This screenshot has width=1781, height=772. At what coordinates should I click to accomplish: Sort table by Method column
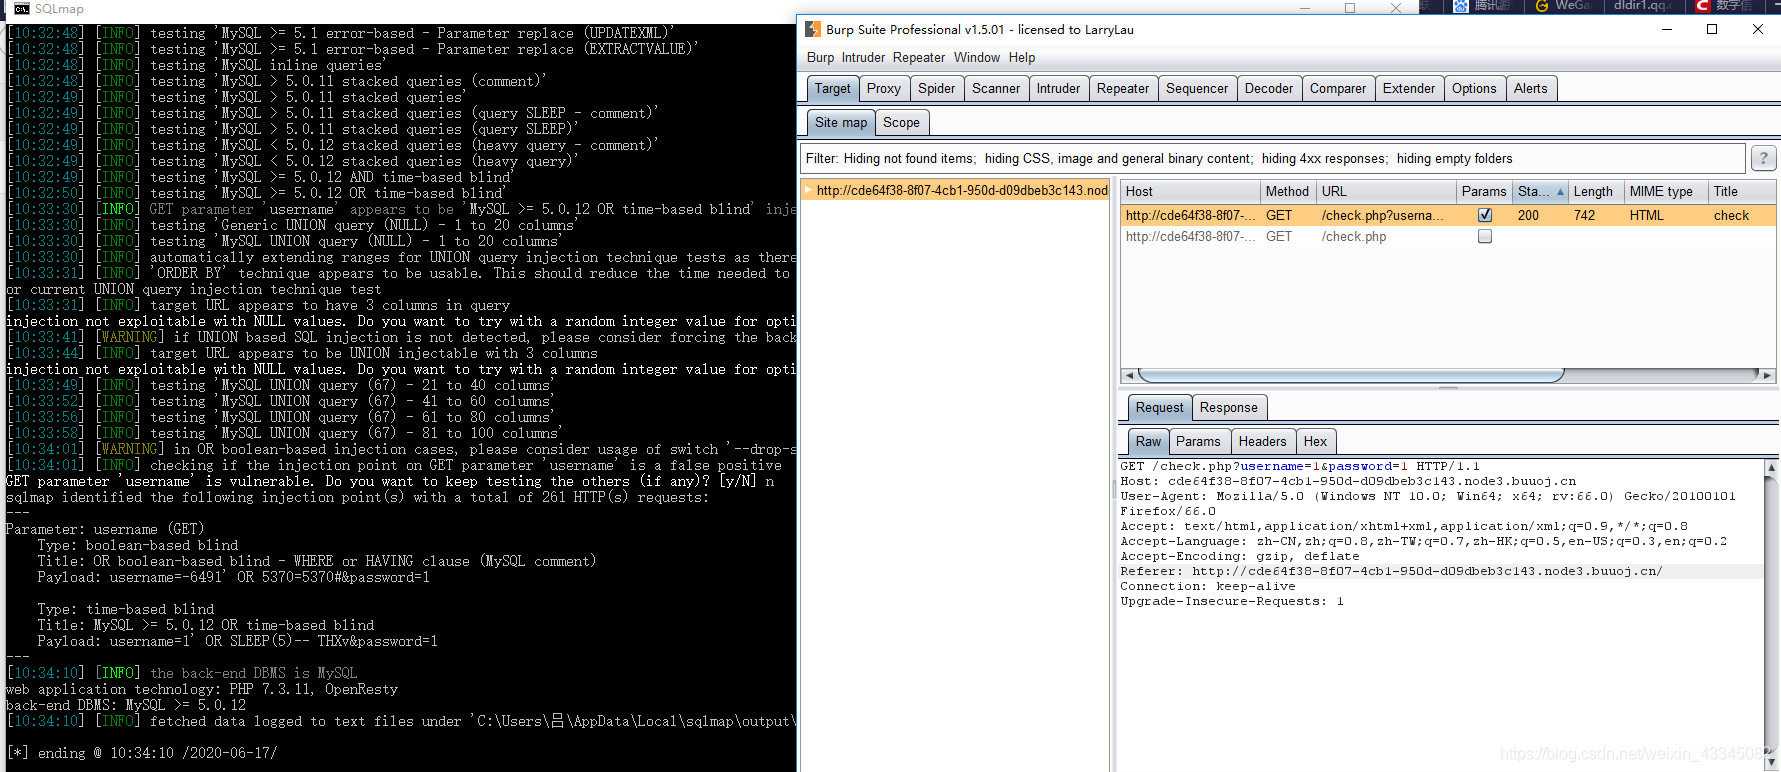click(x=1287, y=191)
